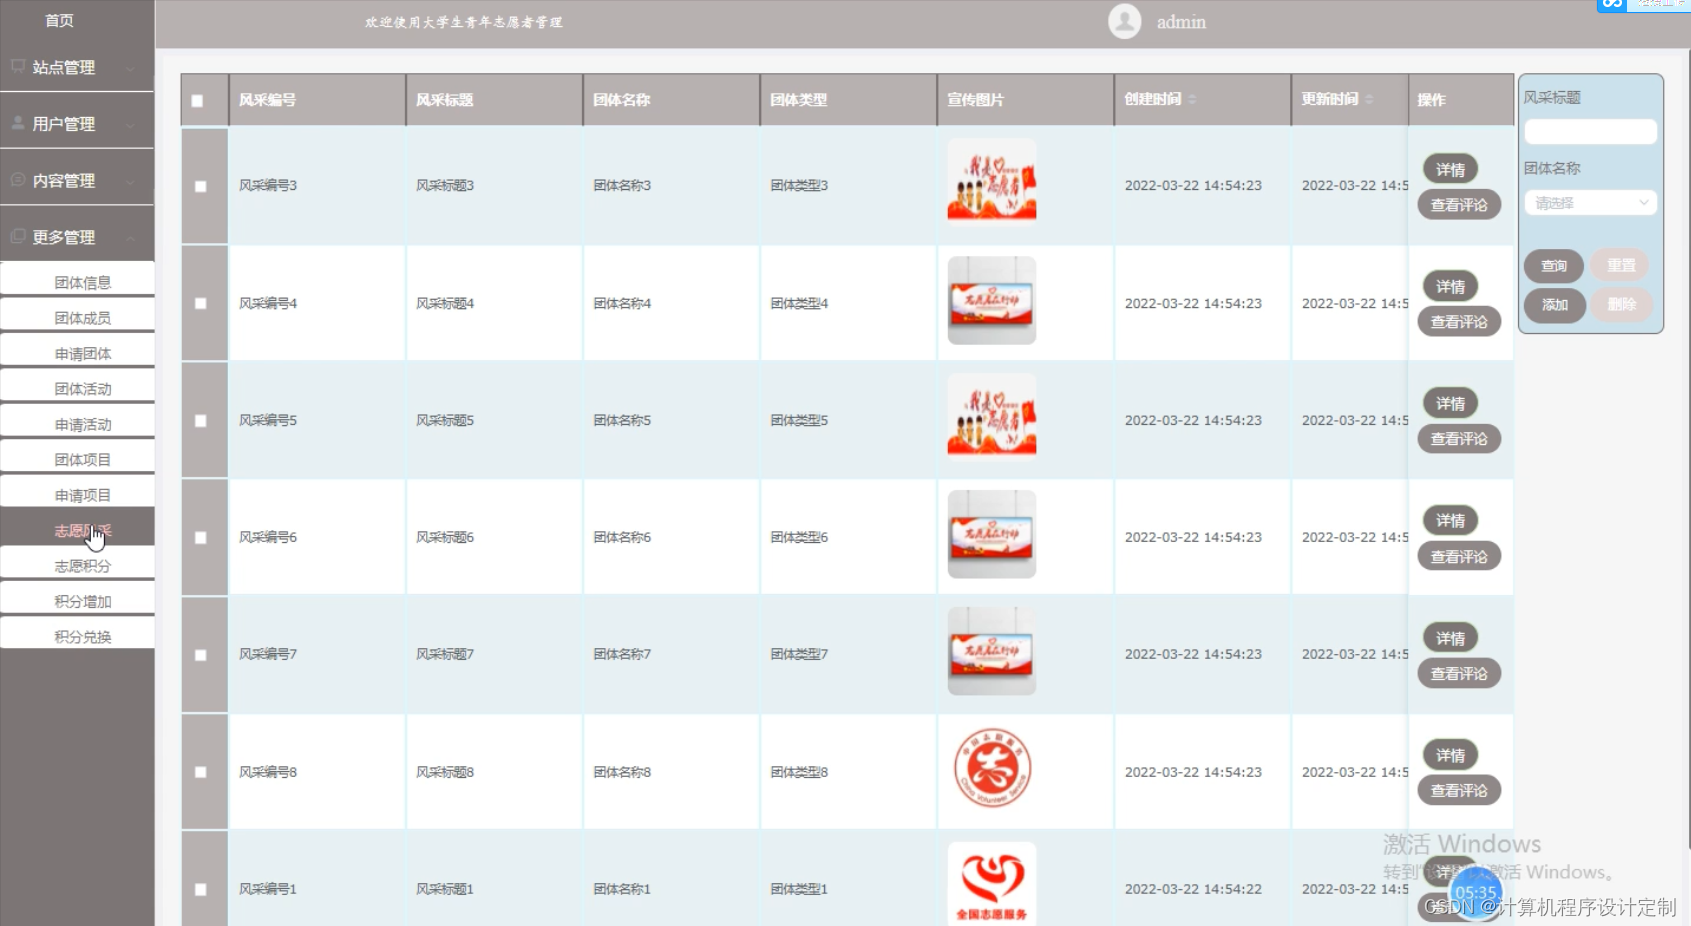This screenshot has height=926, width=1691.
Task: Open promo image of 风采编号6
Action: (x=992, y=535)
